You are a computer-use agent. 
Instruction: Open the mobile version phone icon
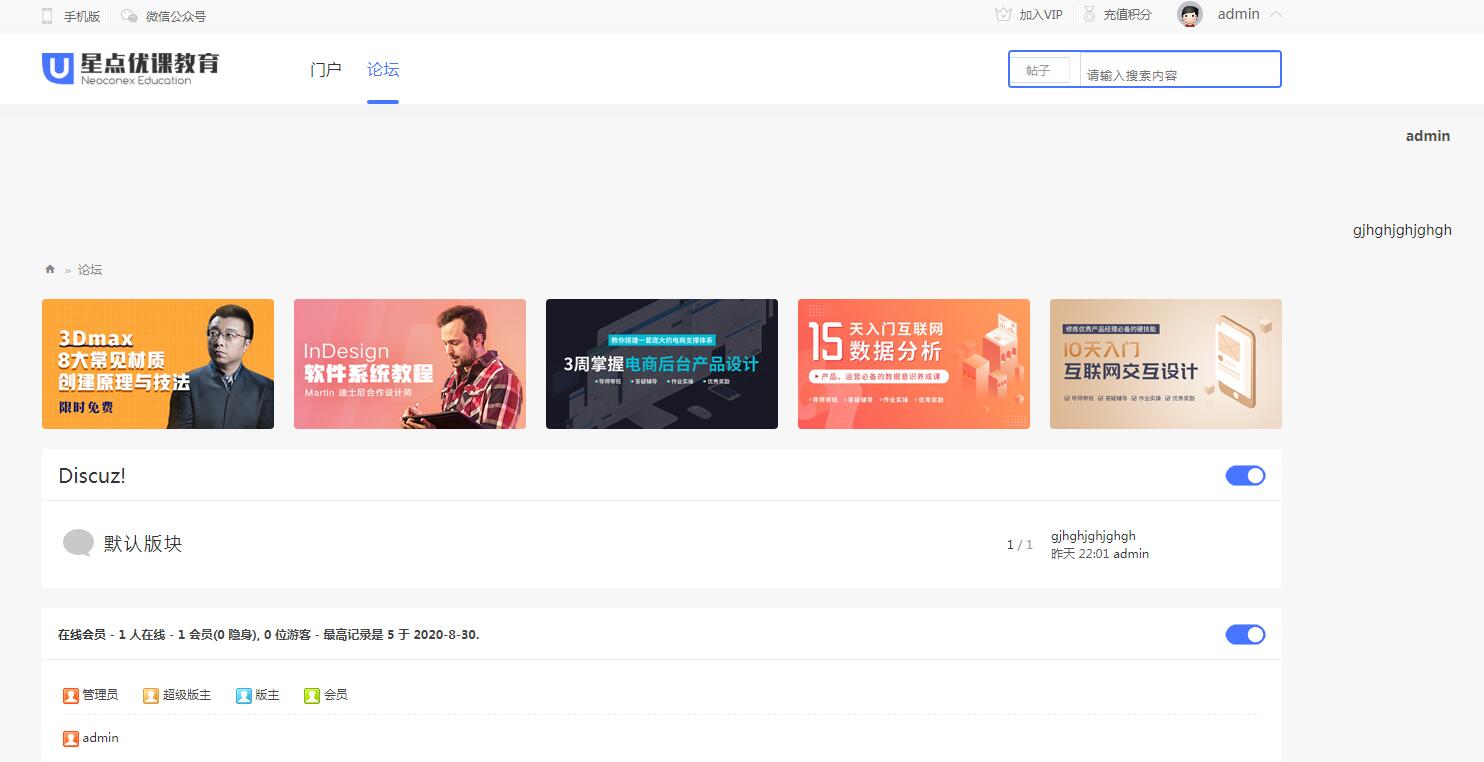47,16
